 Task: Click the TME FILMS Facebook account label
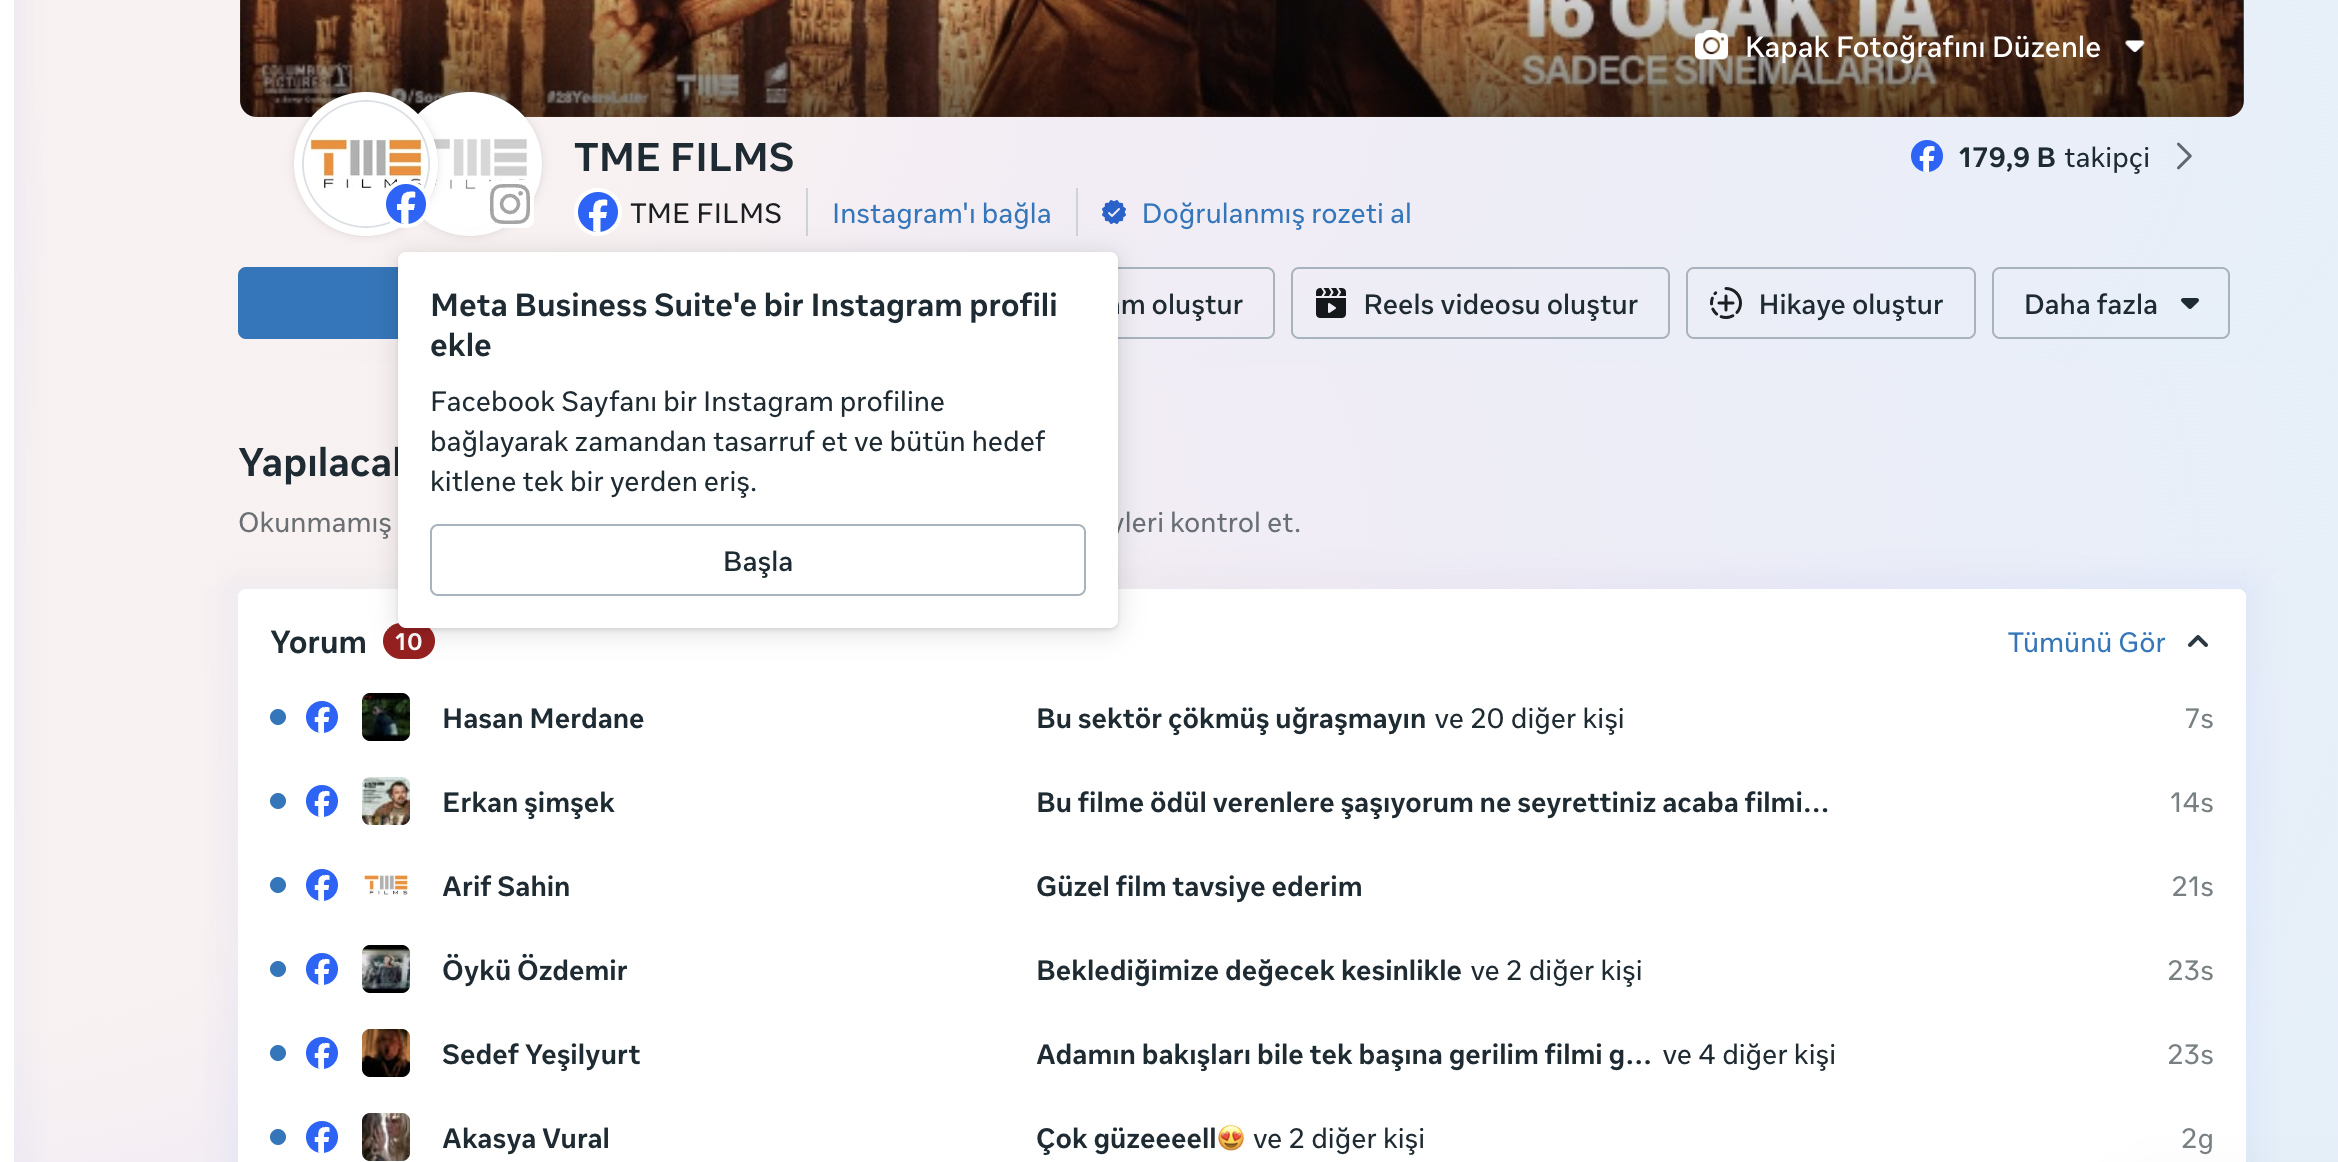(x=705, y=213)
